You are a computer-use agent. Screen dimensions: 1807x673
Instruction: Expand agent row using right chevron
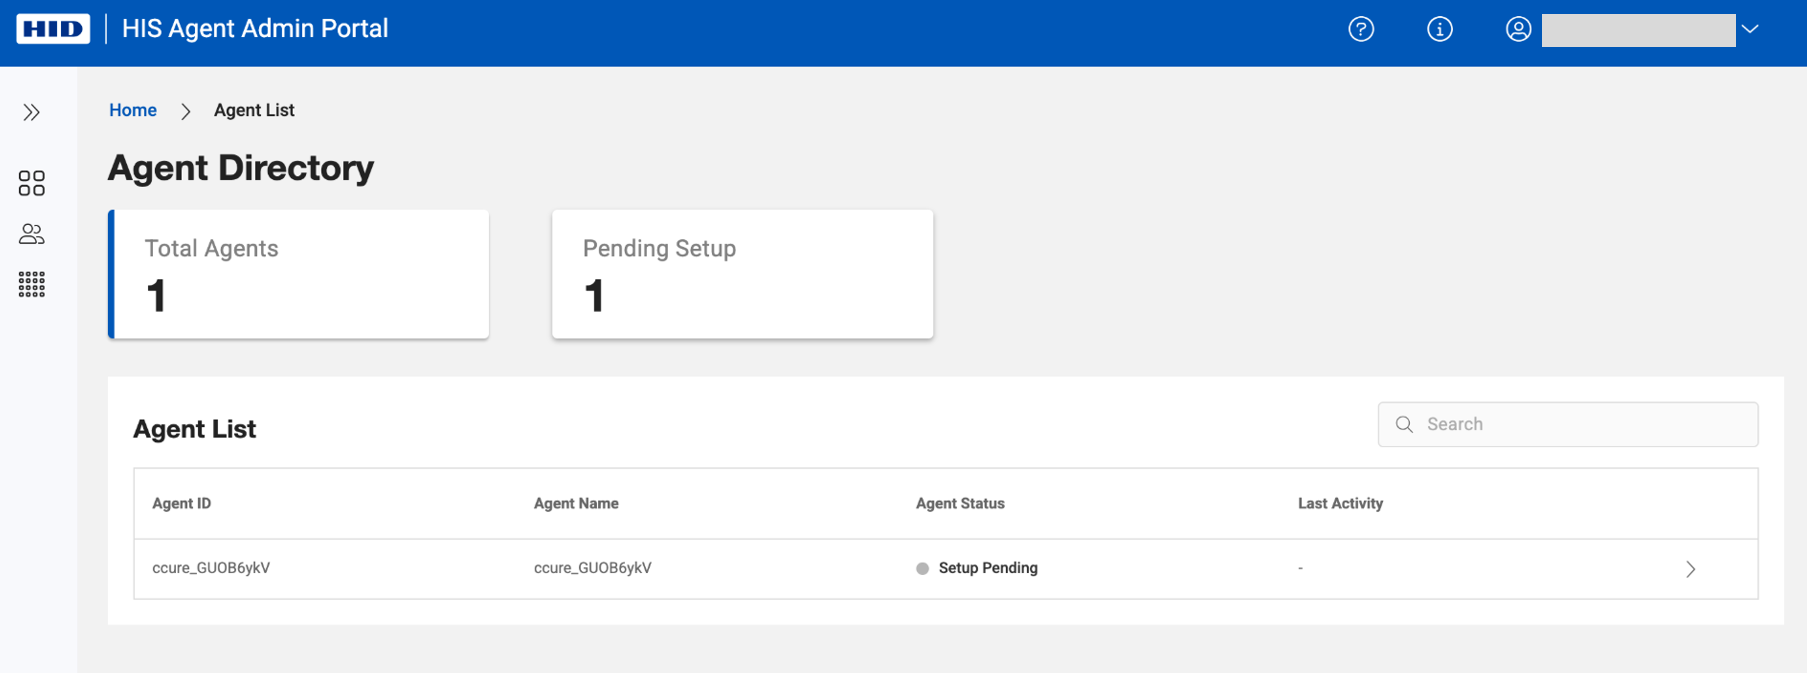(1690, 569)
